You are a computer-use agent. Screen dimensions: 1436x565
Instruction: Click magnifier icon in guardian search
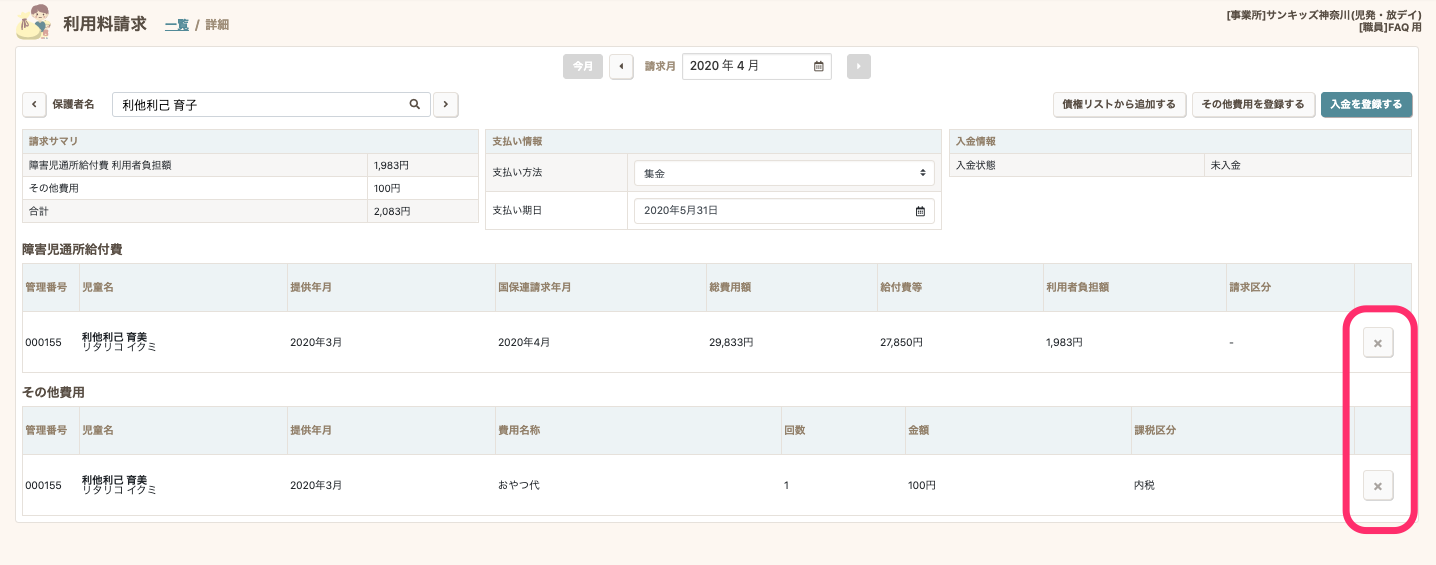(x=414, y=104)
